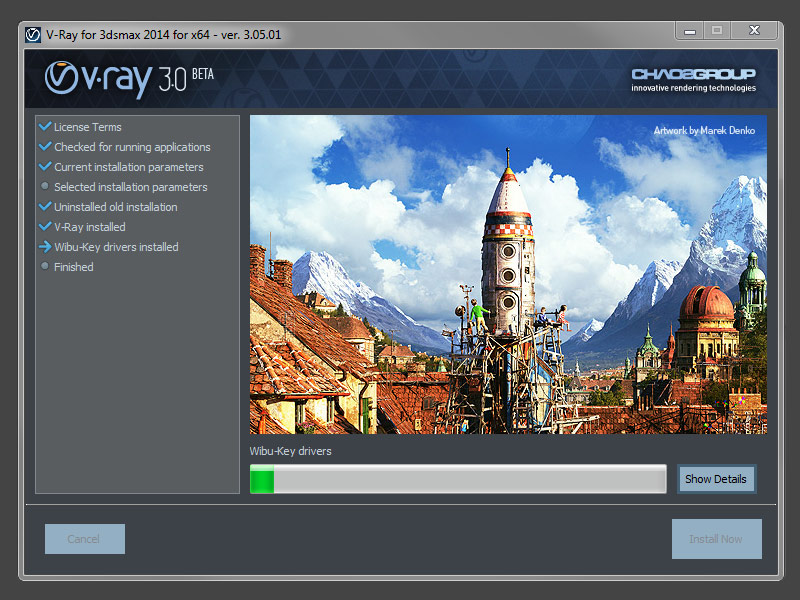Image resolution: width=800 pixels, height=600 pixels.
Task: Click the Install Now button
Action: [x=716, y=539]
